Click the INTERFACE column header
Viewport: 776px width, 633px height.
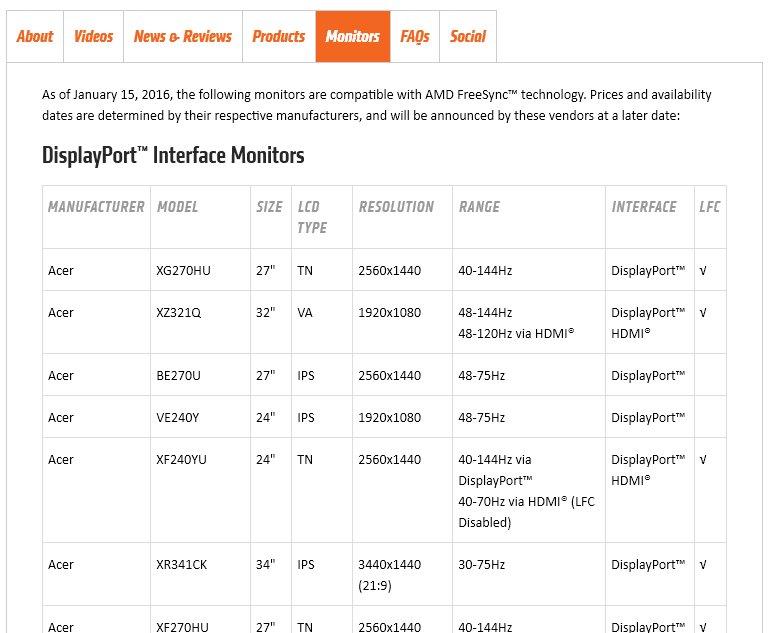[x=644, y=207]
